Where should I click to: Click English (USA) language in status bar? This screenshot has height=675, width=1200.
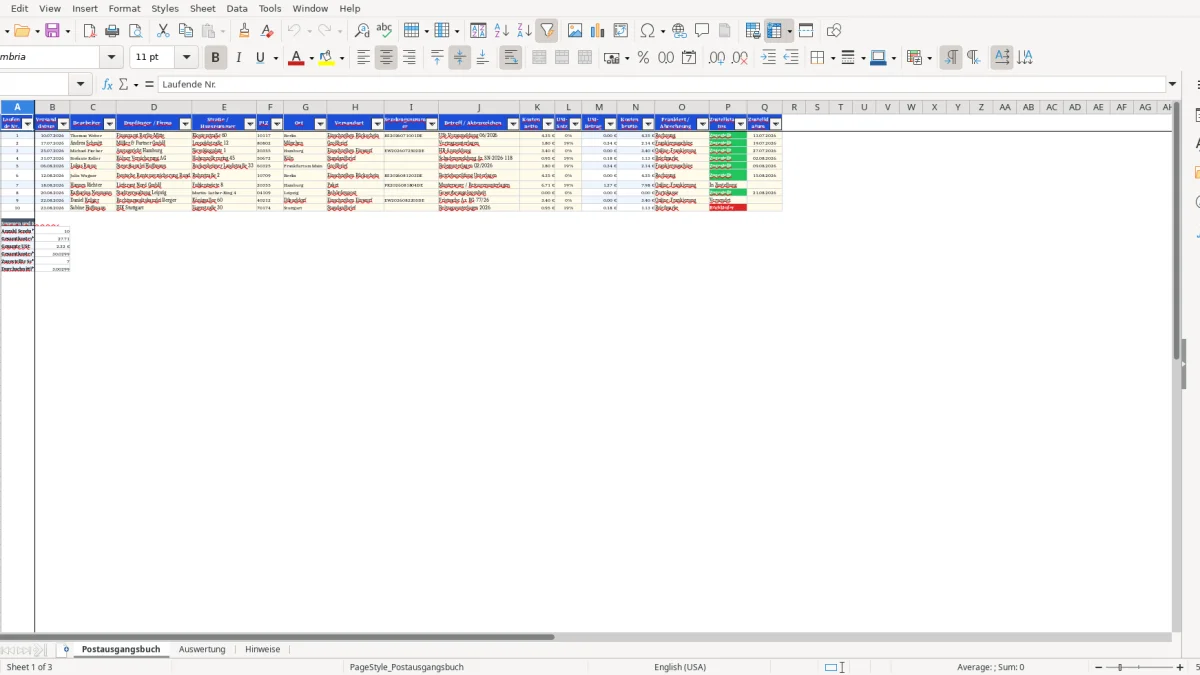pos(680,667)
